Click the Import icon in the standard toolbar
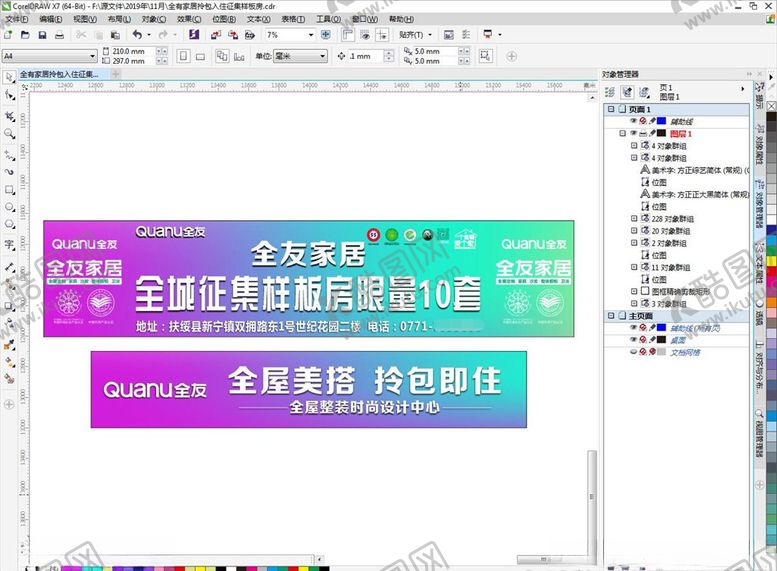777x571 pixels. tap(216, 35)
